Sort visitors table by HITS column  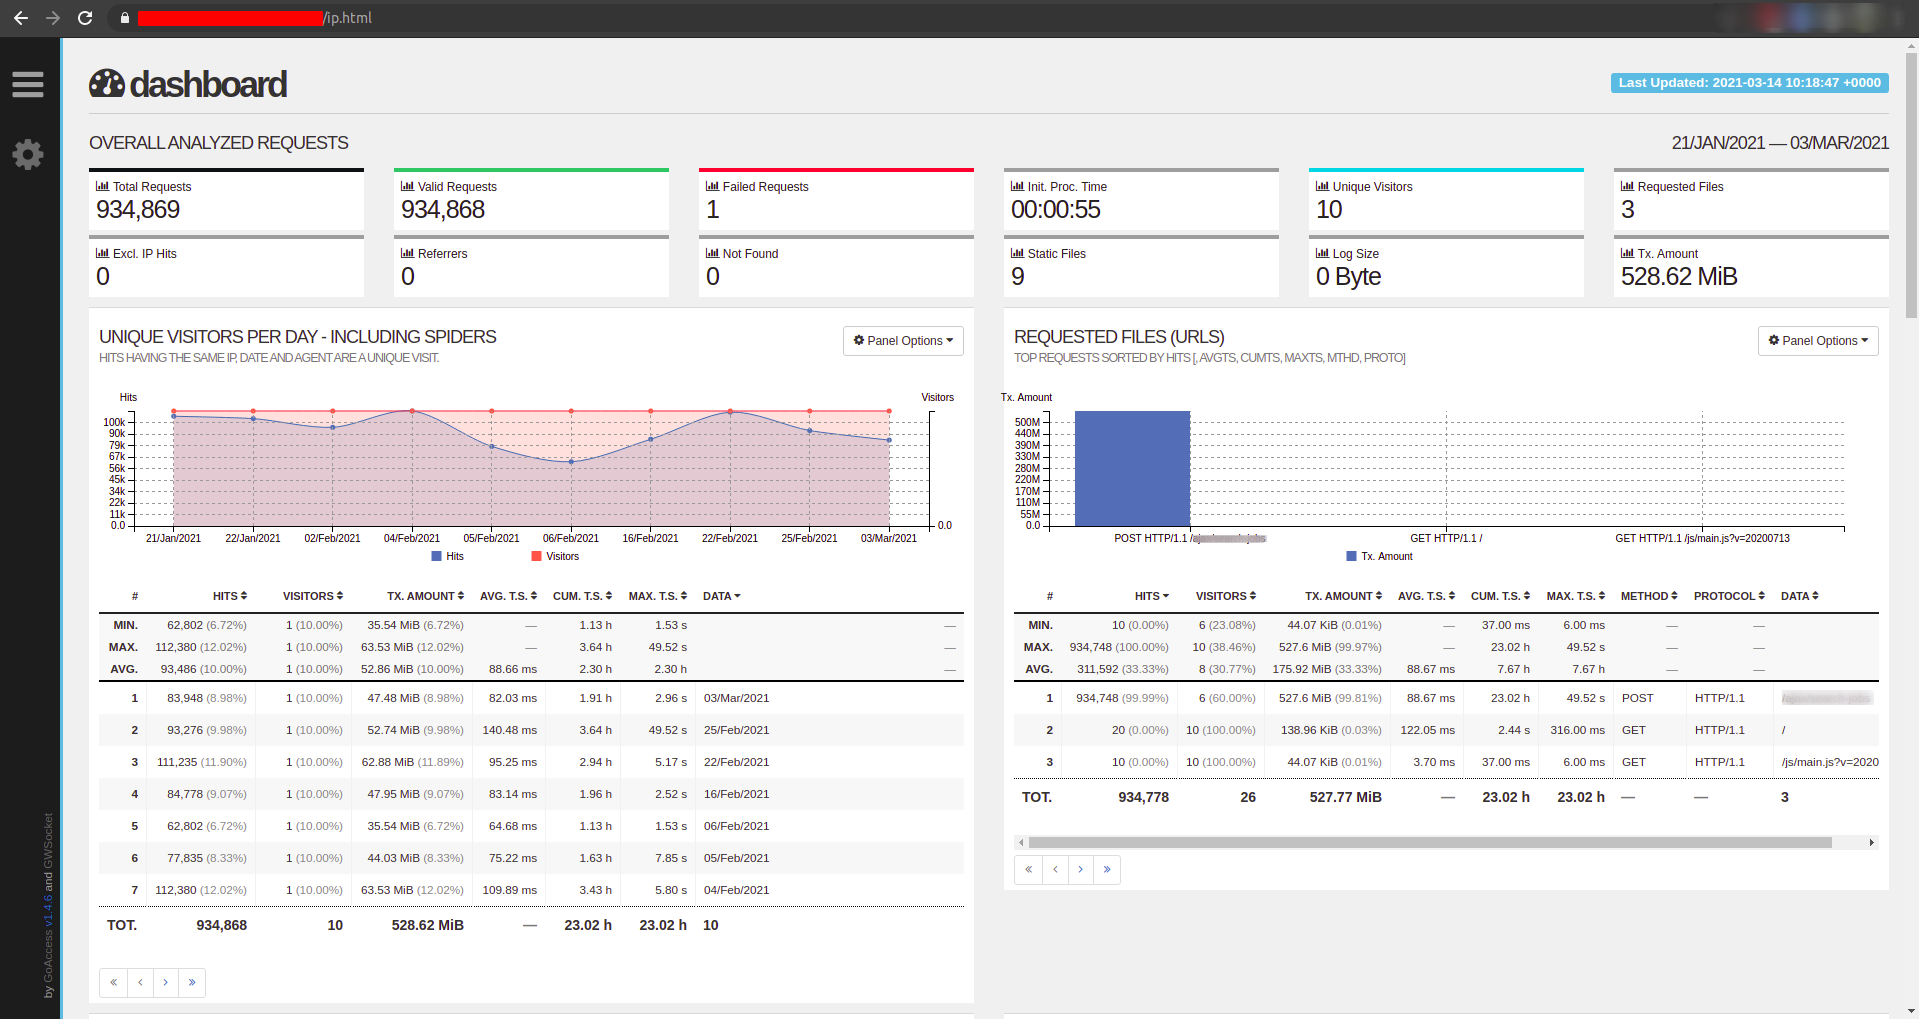click(x=230, y=596)
